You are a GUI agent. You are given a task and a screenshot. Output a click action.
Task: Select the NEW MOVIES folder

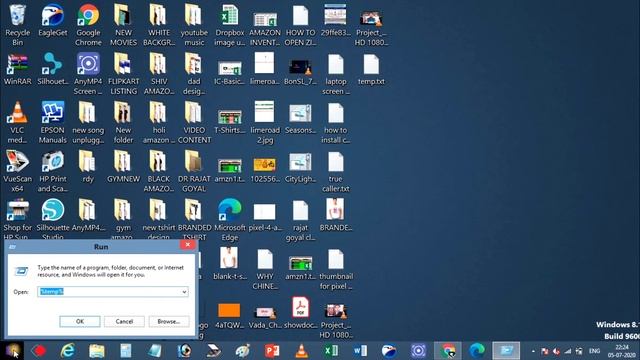[x=123, y=24]
